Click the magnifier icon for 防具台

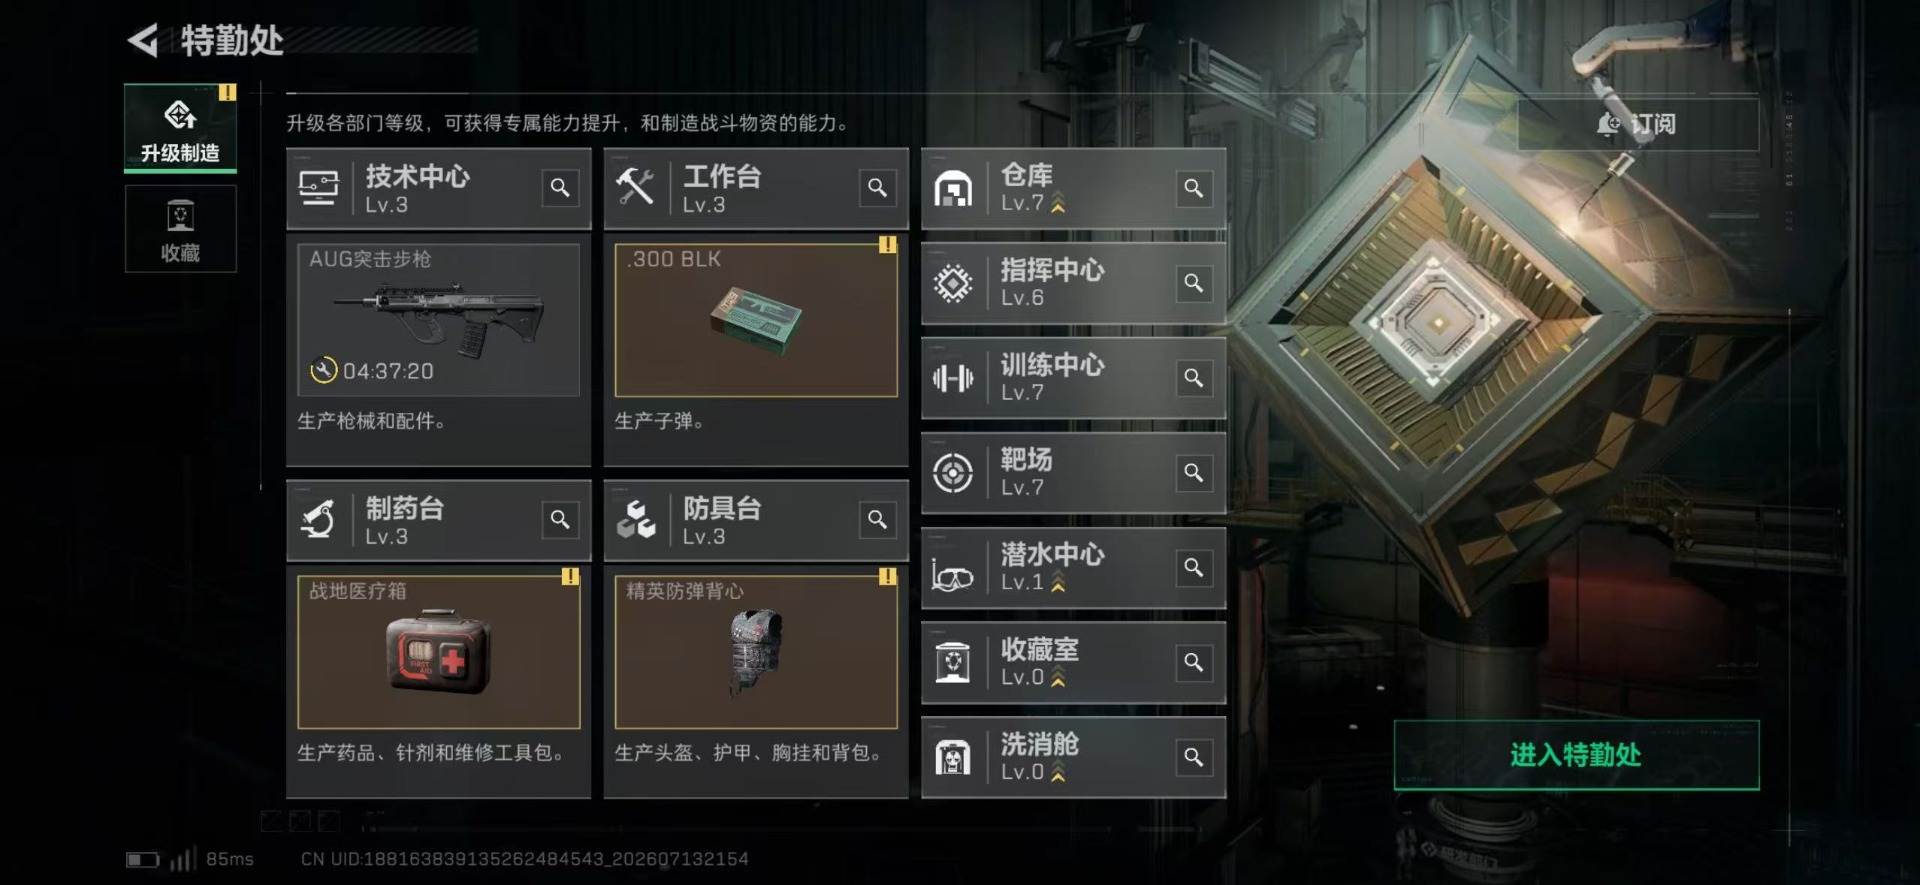pyautogui.click(x=877, y=519)
